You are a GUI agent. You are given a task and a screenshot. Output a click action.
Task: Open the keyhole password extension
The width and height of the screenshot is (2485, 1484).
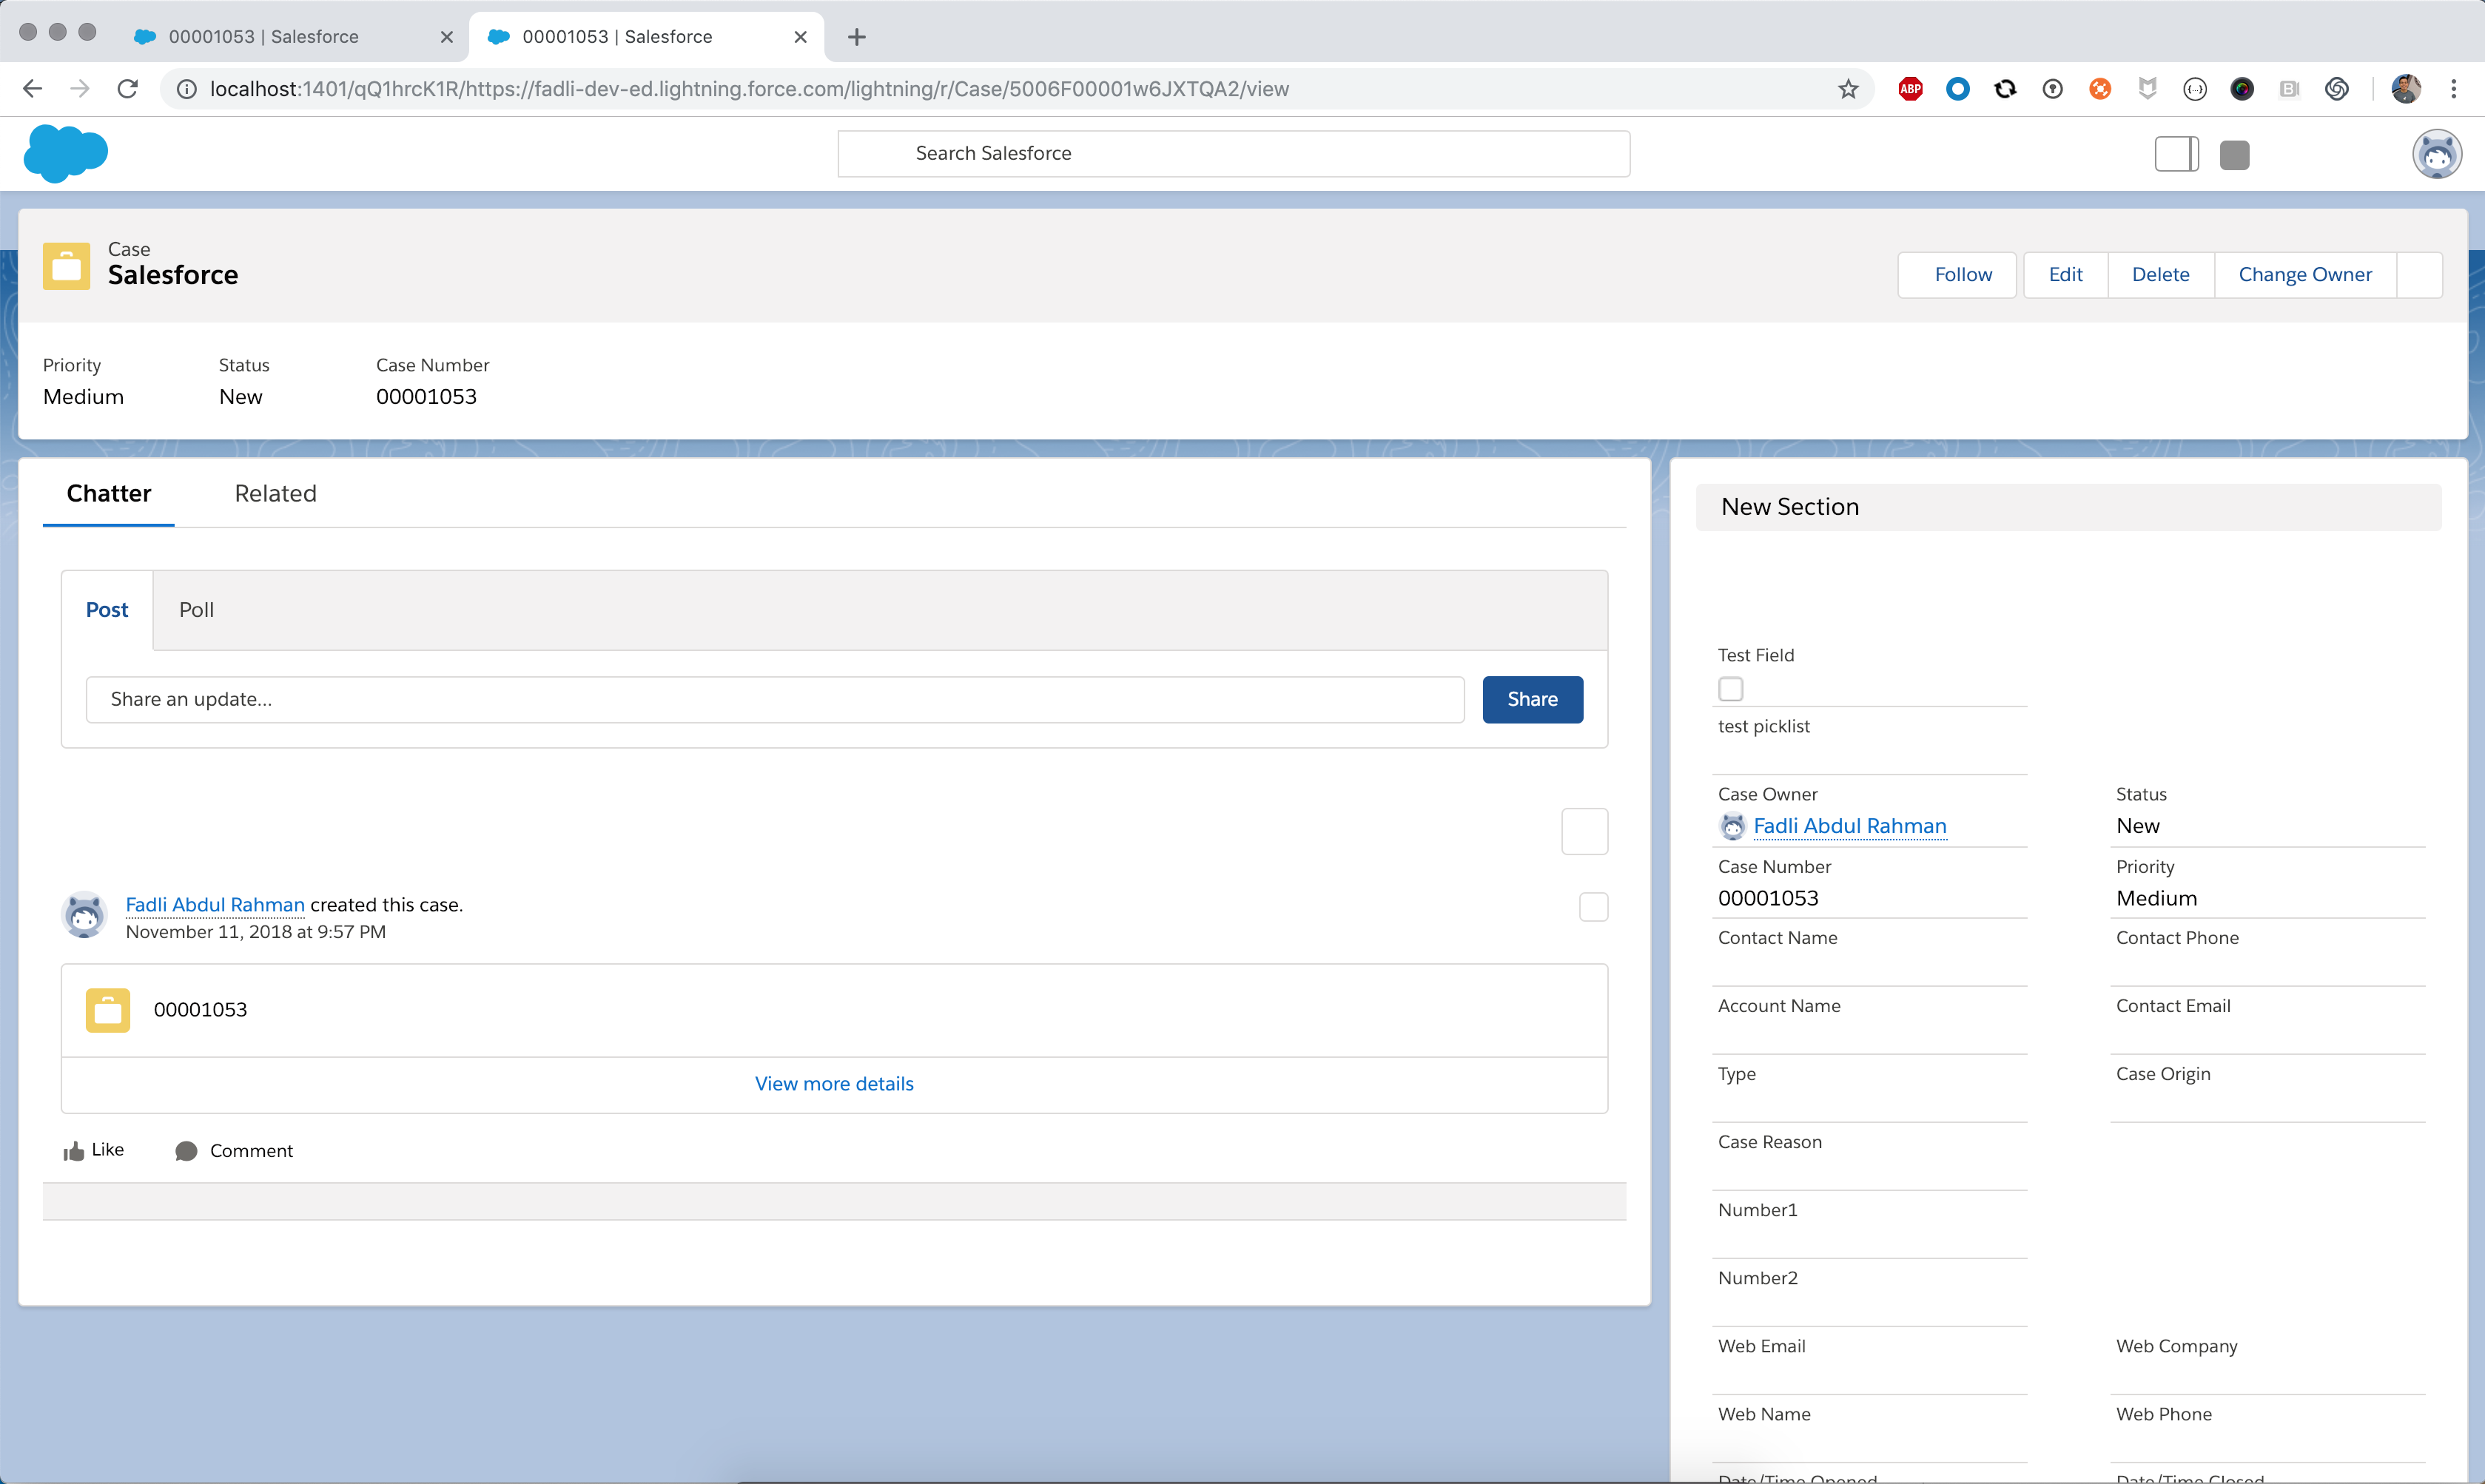(2053, 89)
